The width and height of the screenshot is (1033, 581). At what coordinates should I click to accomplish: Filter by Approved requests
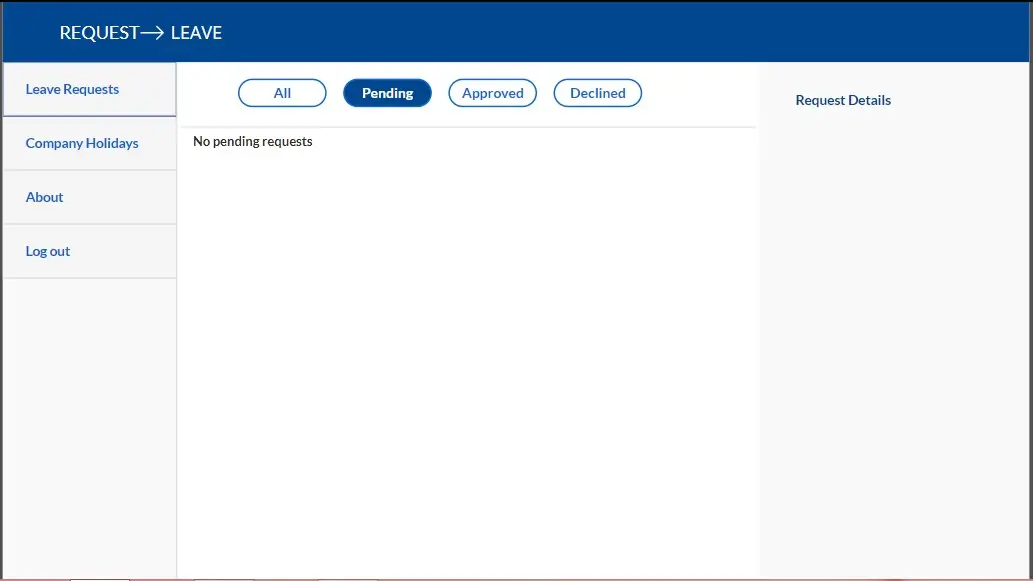493,93
